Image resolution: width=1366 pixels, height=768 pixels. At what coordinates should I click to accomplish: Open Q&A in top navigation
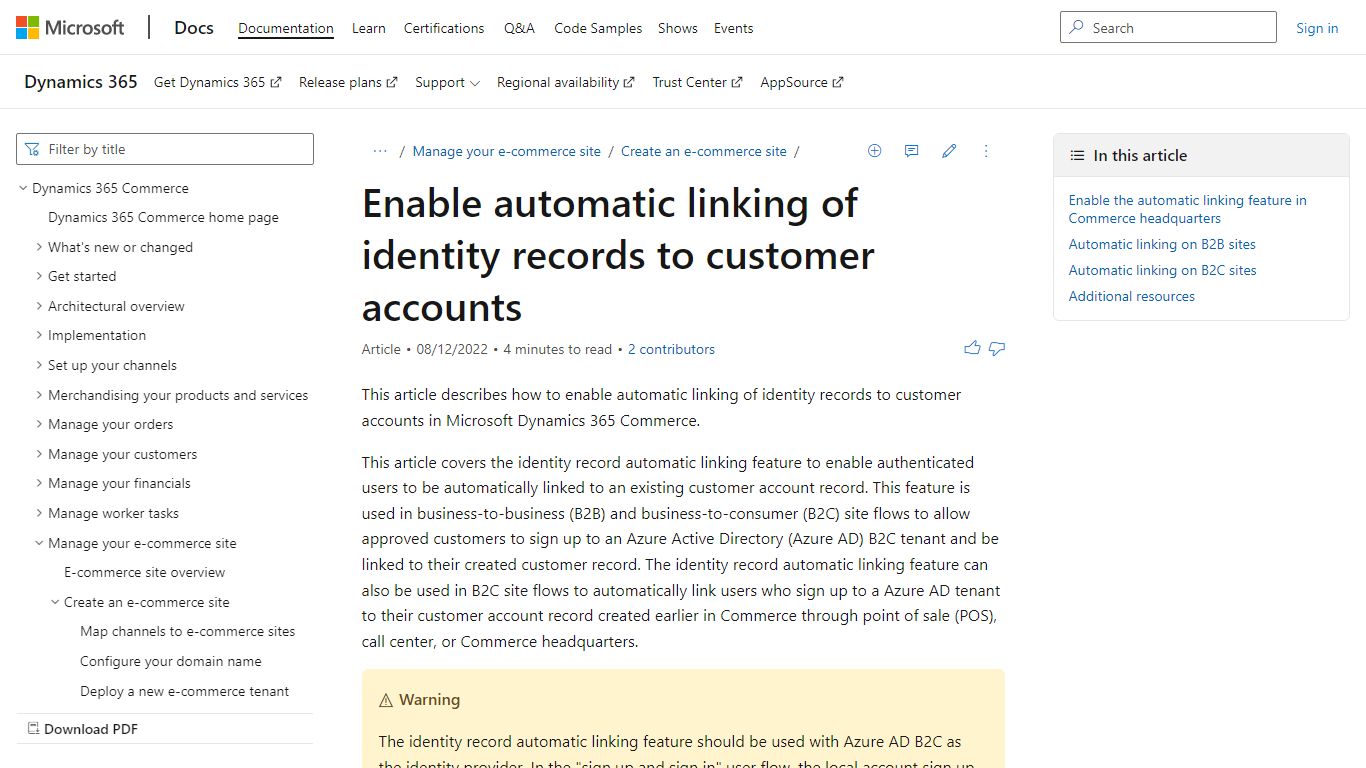click(x=519, y=28)
